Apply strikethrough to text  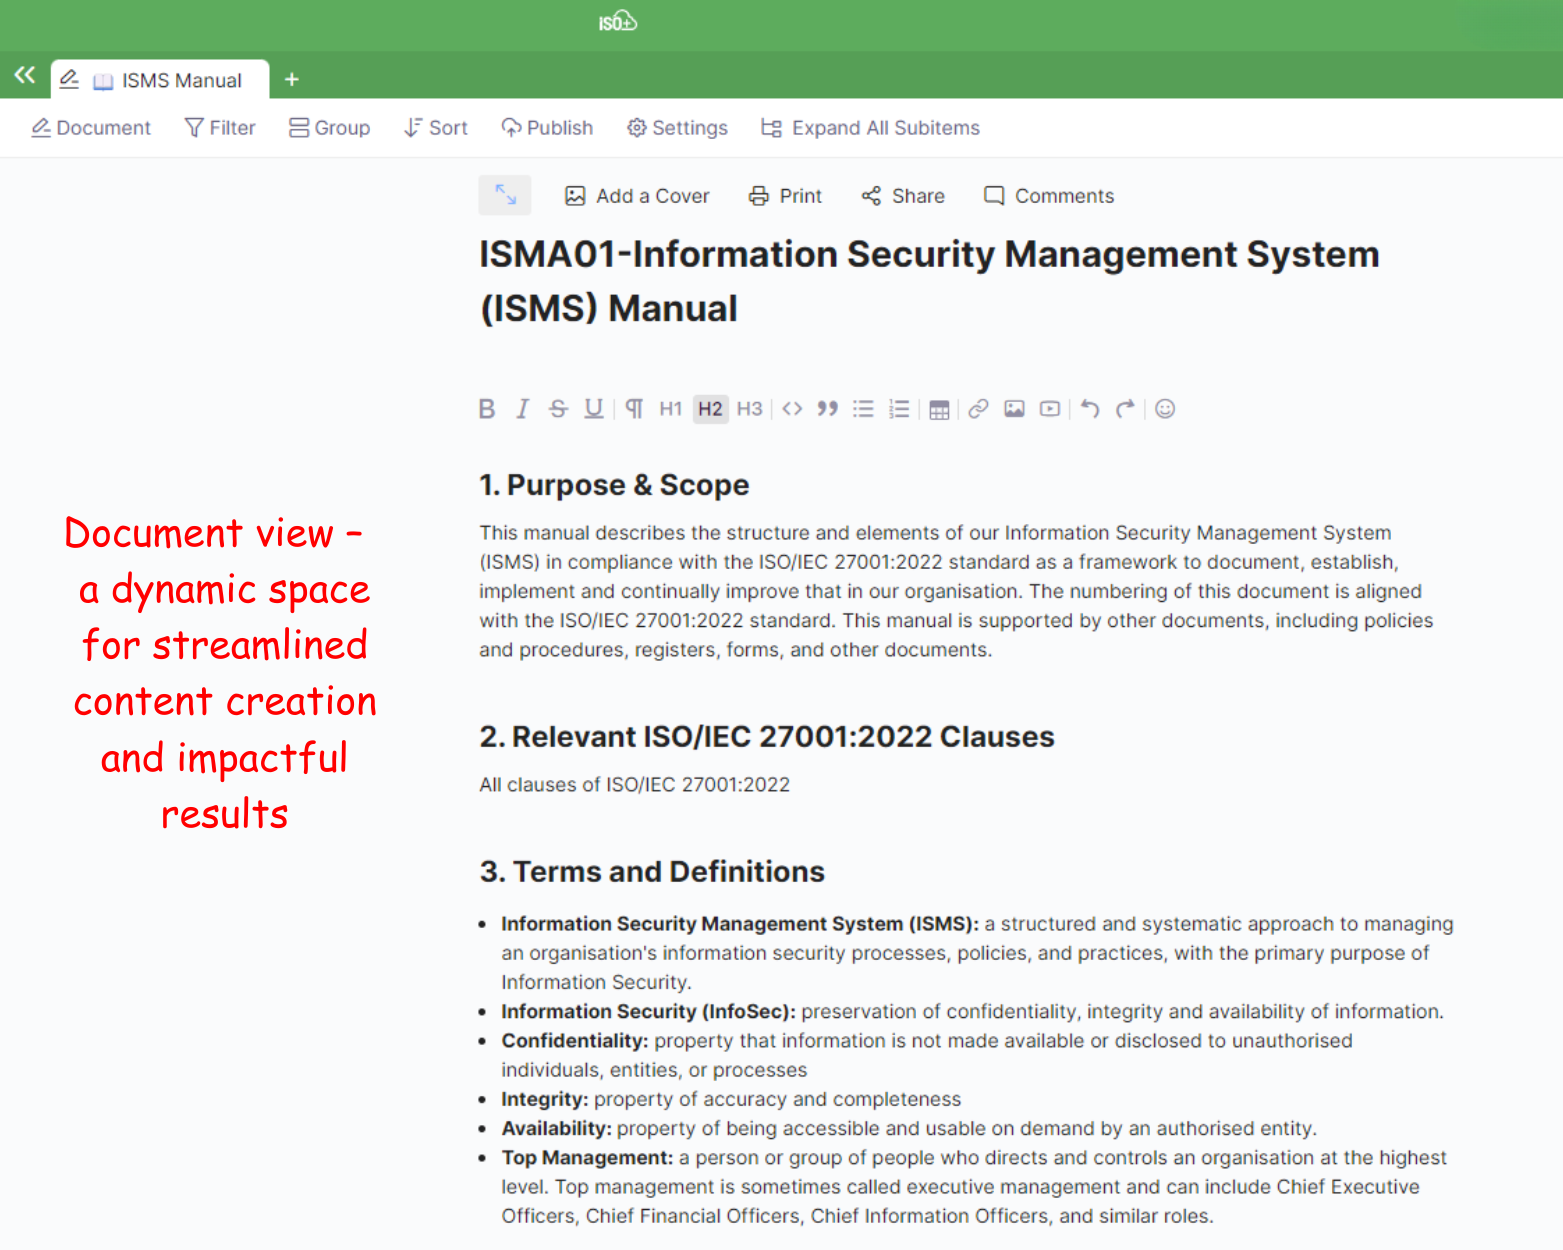(558, 409)
